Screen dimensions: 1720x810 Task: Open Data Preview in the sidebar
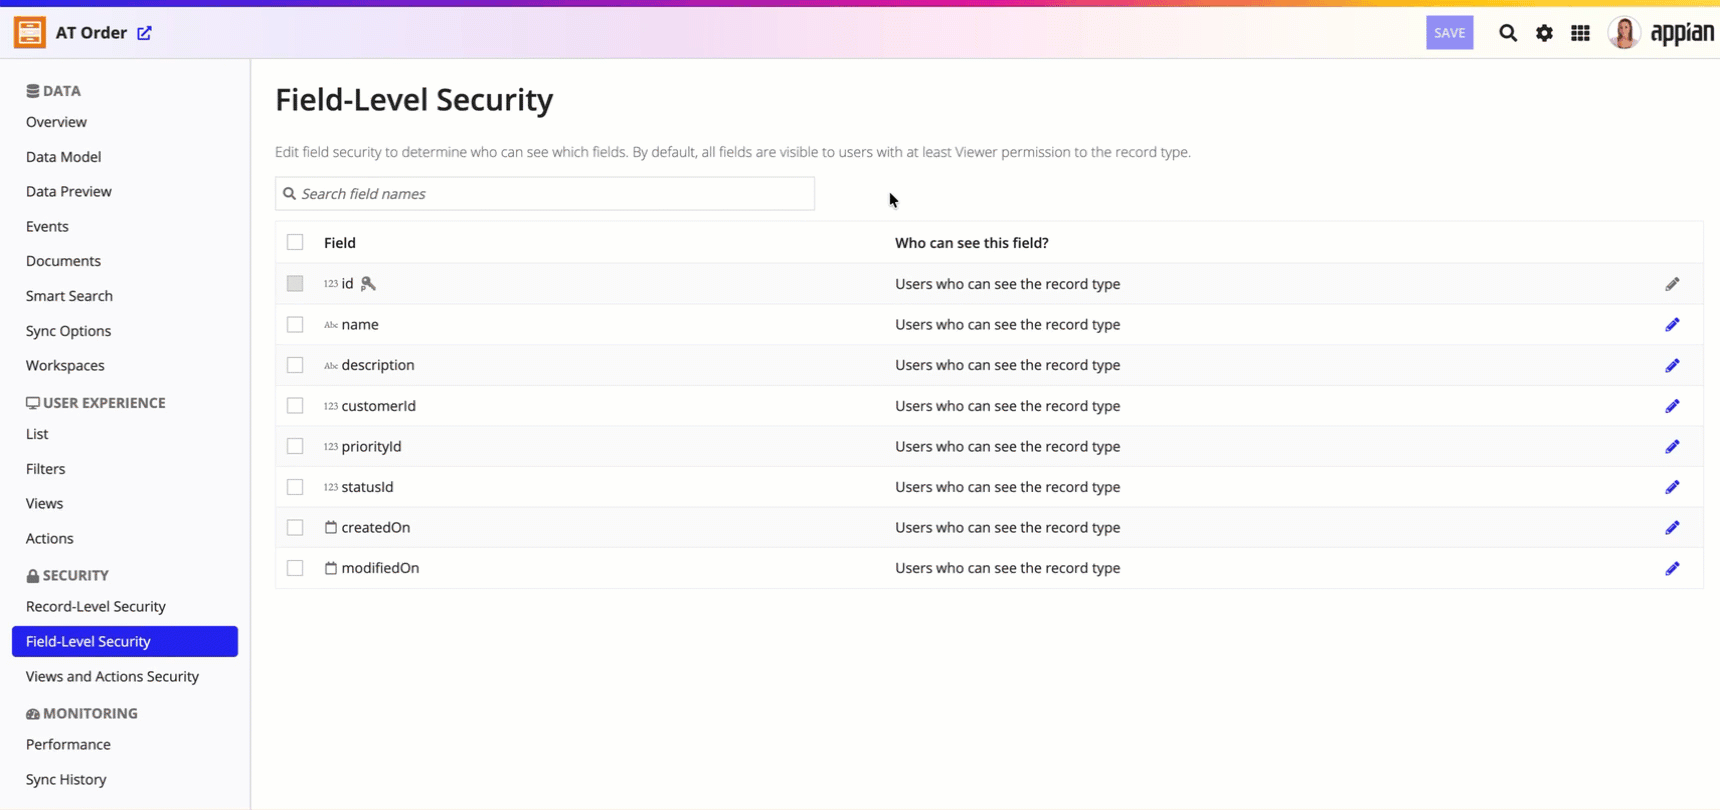[x=69, y=192]
